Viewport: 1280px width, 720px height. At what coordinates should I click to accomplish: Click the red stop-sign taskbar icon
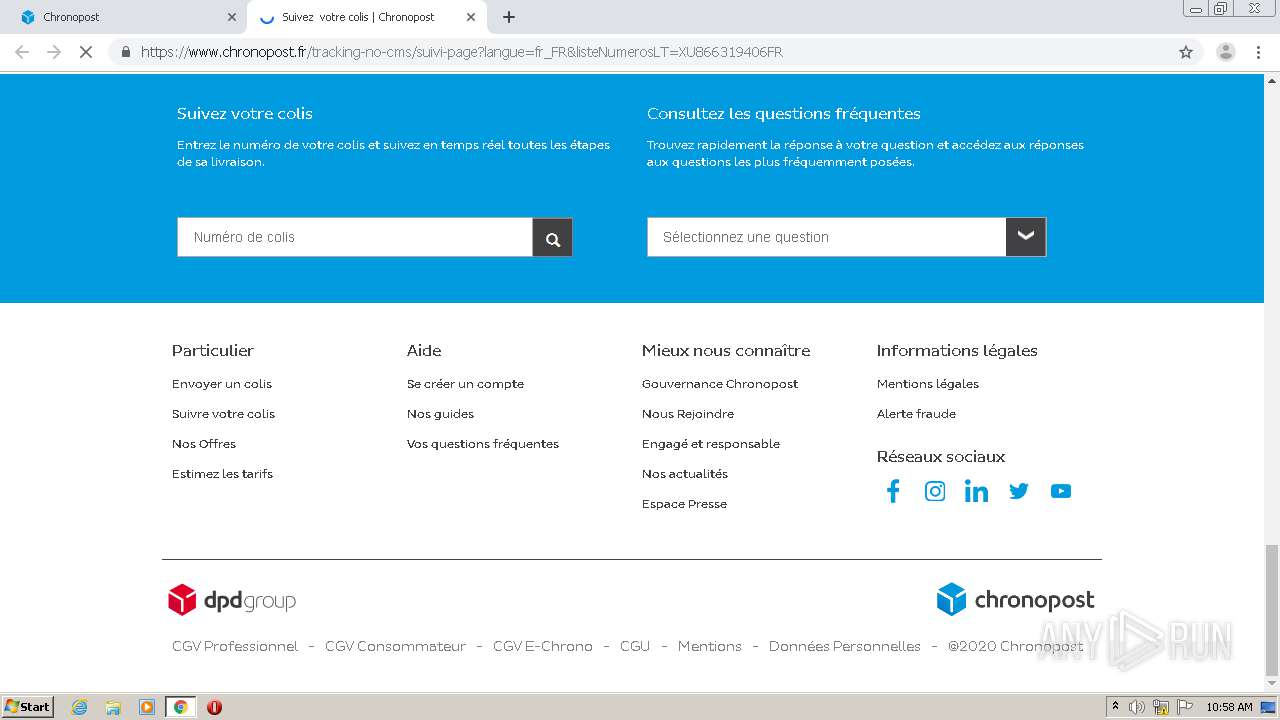point(214,707)
